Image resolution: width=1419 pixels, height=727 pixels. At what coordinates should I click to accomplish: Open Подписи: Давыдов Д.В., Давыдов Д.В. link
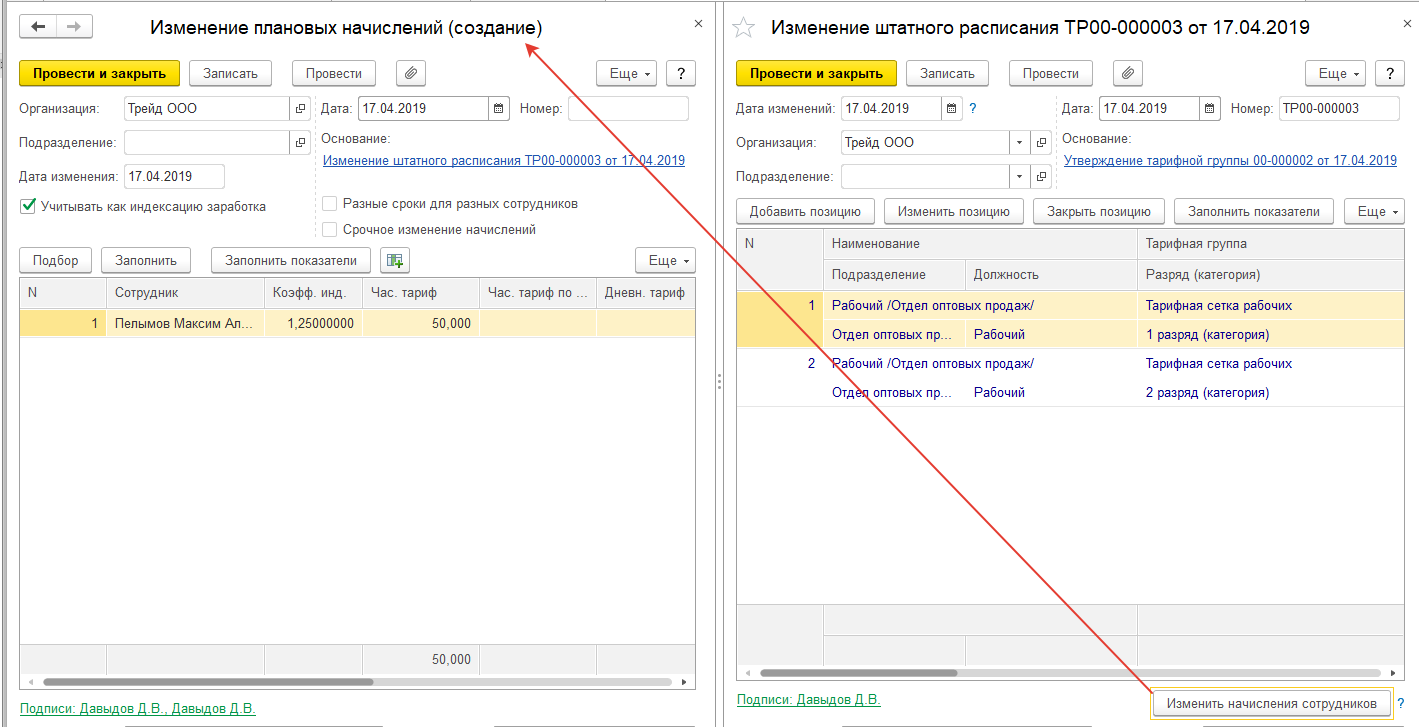pos(138,708)
